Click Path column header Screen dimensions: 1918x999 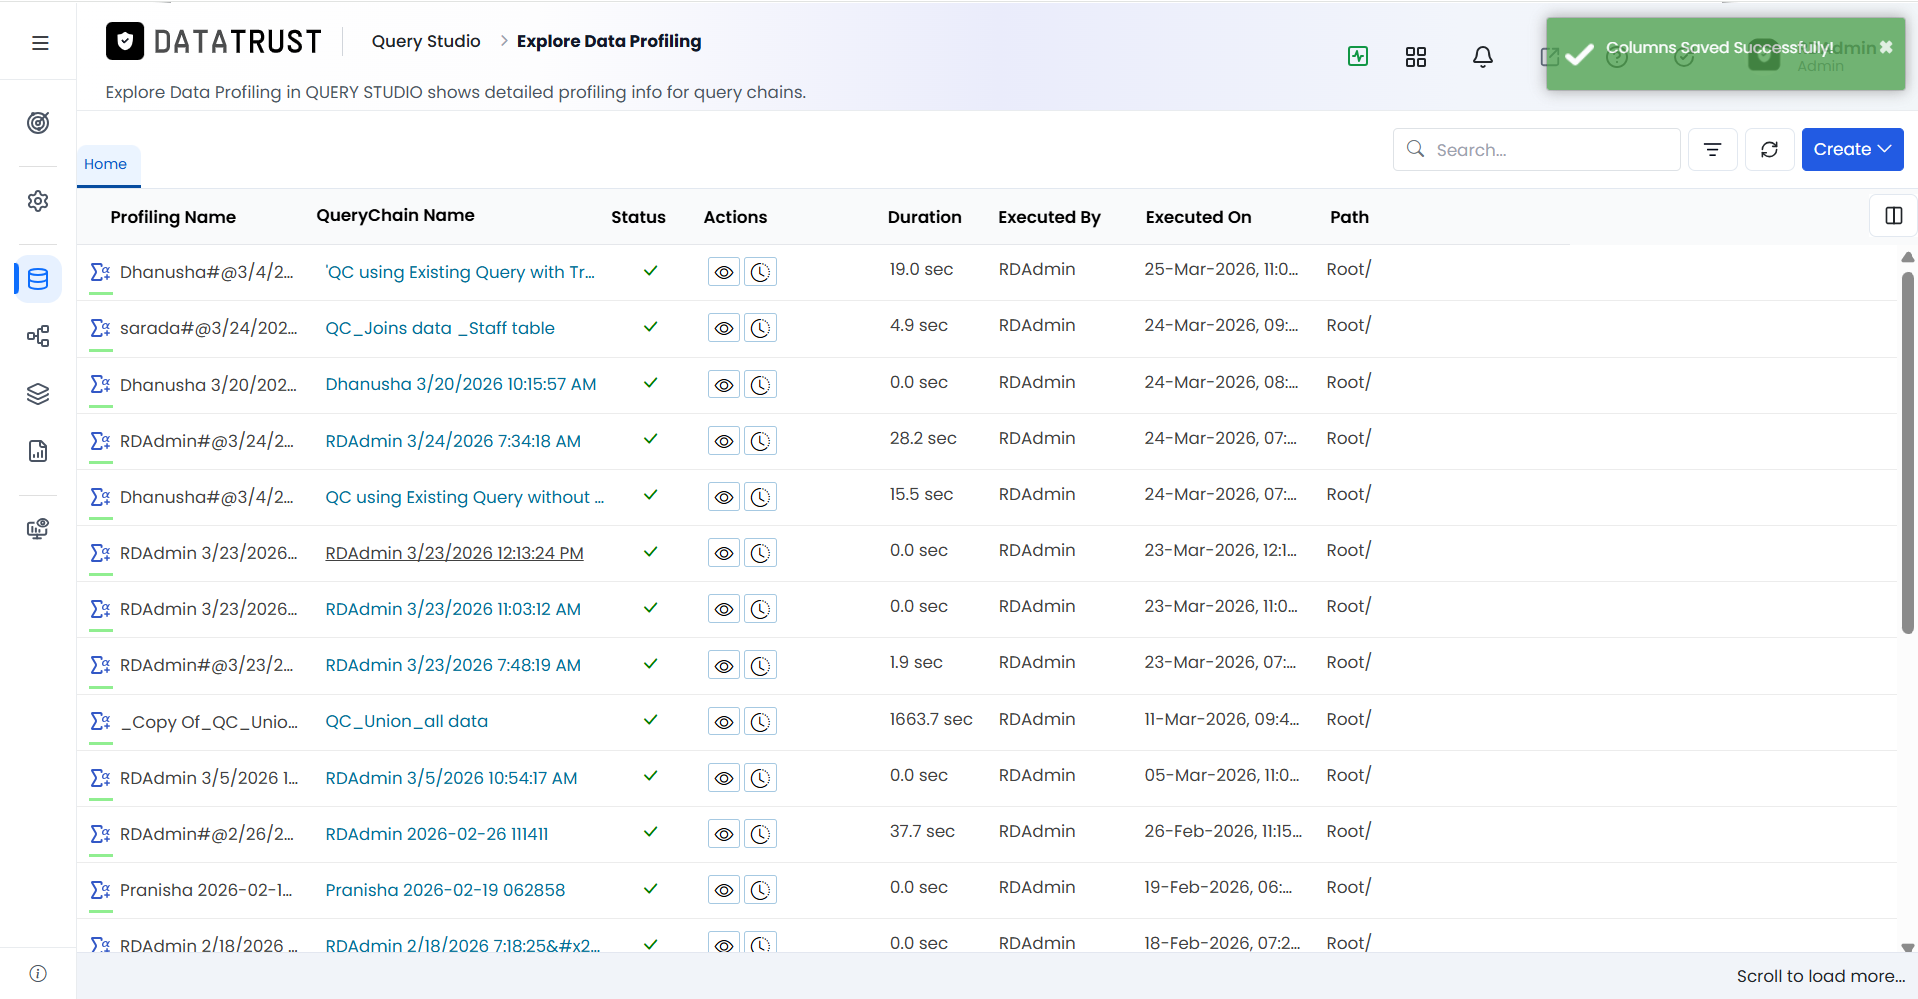click(x=1349, y=217)
